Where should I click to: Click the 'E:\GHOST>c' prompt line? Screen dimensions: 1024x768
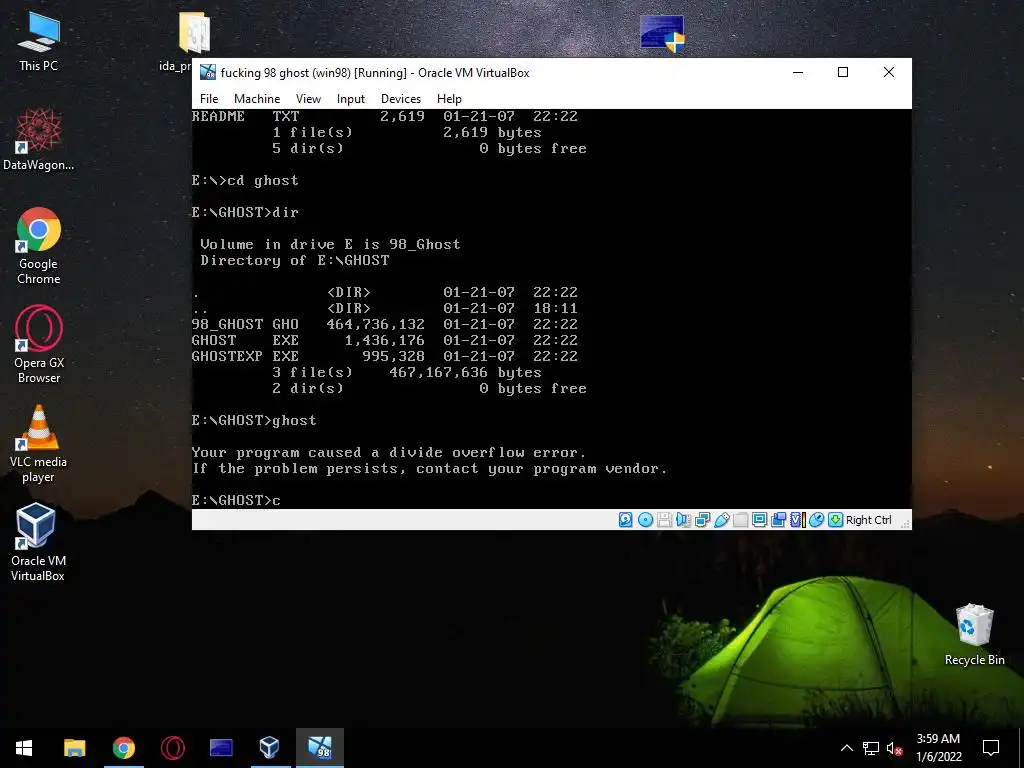[236, 500]
